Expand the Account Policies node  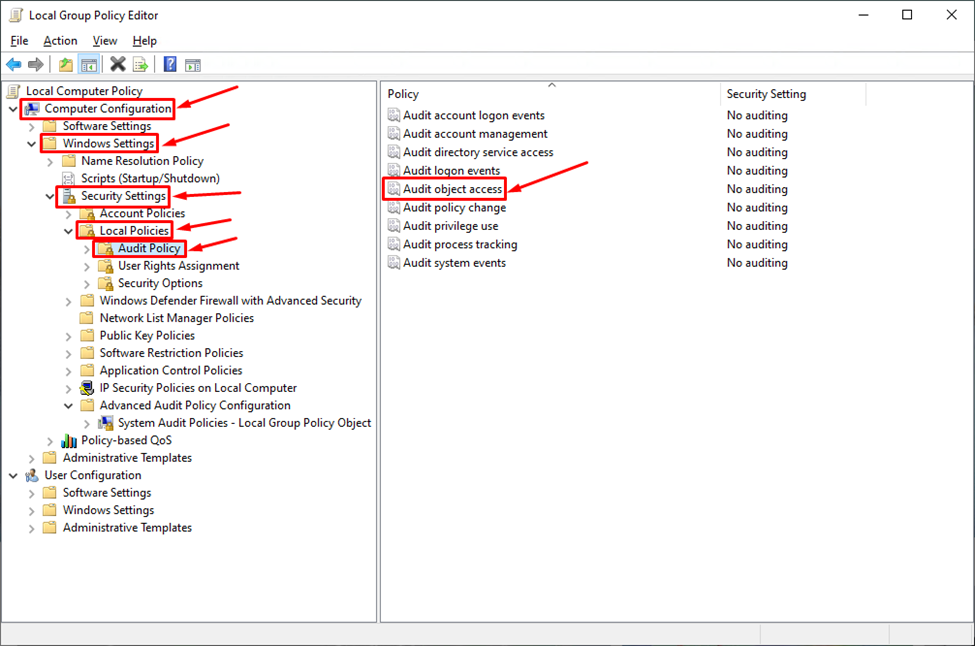[x=68, y=214]
